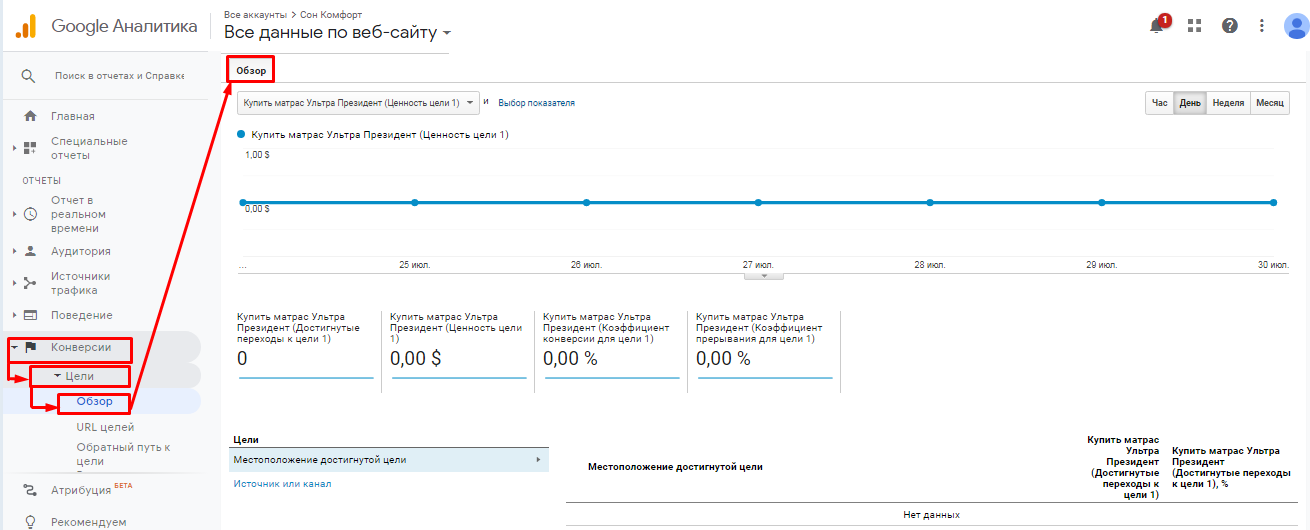Select the Ценность цели 1 scorecard
This screenshot has height=530, width=1310.
(x=458, y=345)
